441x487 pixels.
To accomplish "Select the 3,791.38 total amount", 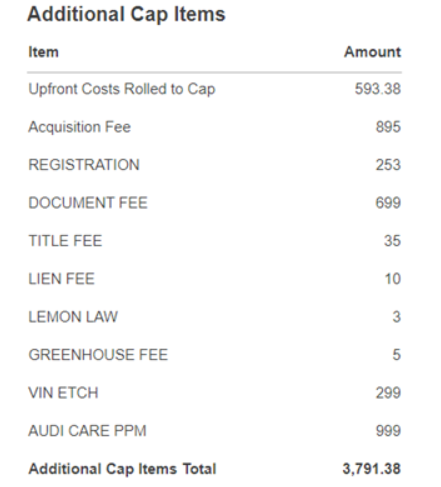I will click(x=372, y=469).
